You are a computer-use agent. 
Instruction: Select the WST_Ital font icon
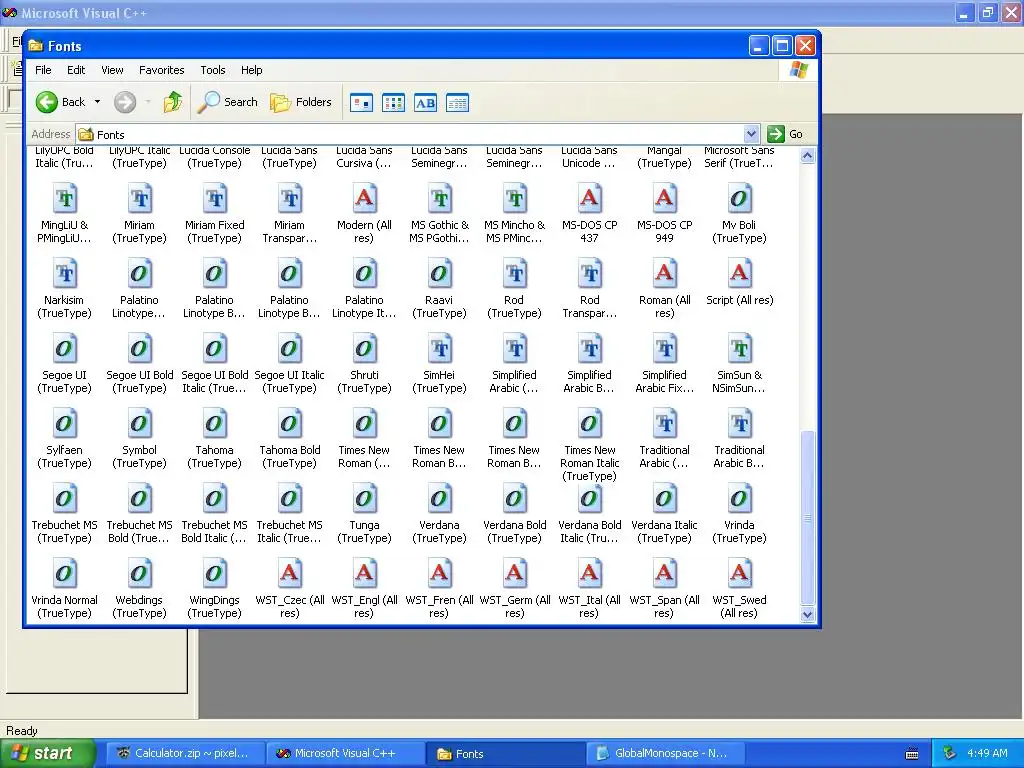pos(590,573)
